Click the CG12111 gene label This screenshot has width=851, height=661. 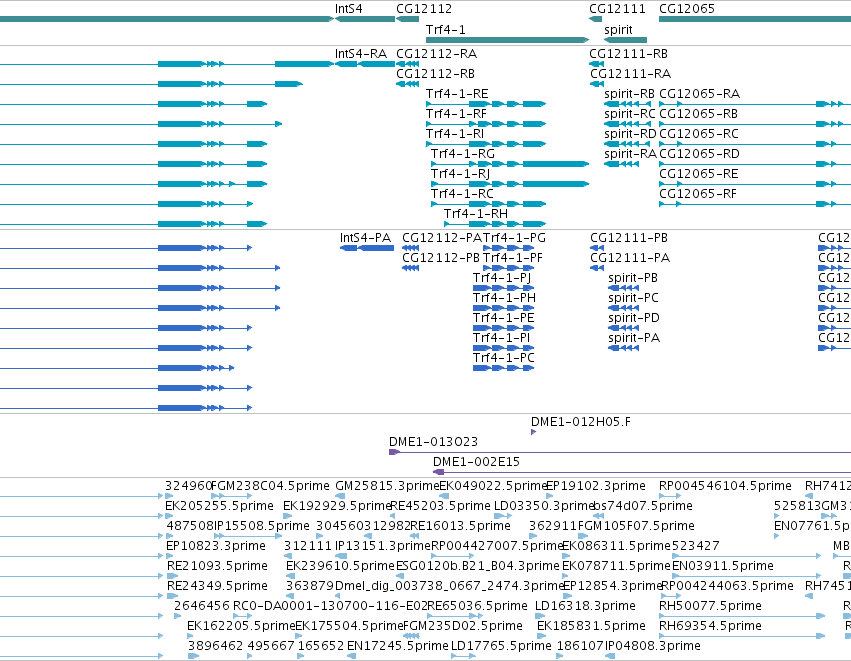pyautogui.click(x=618, y=9)
